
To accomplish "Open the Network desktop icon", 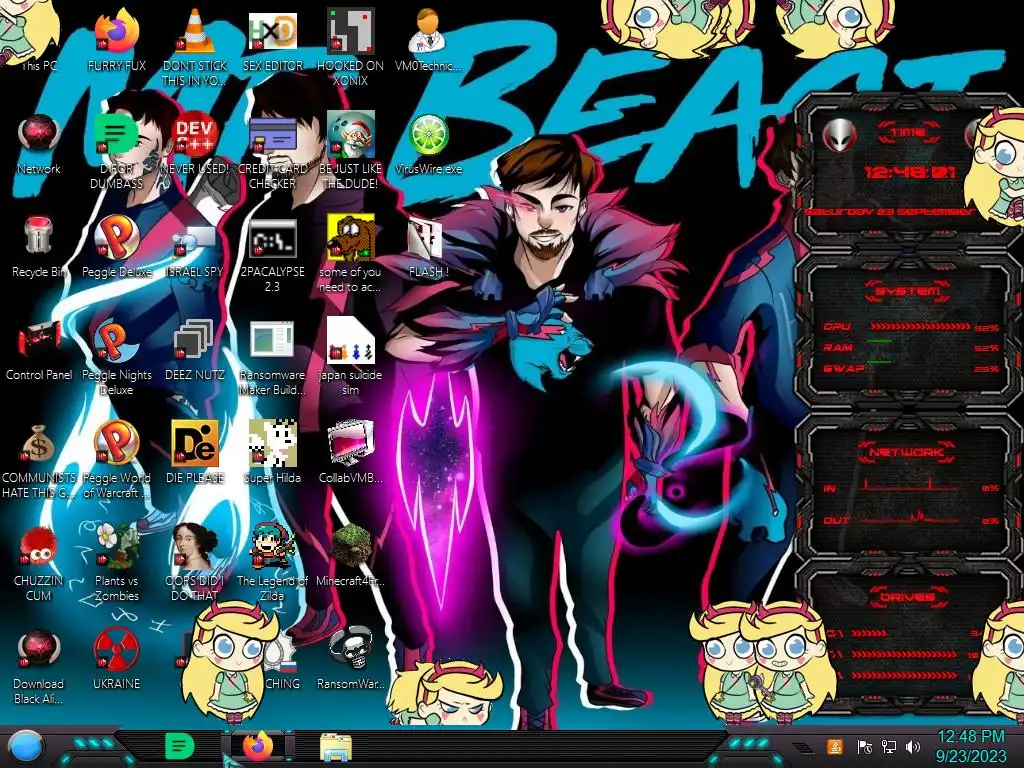I will (x=39, y=135).
